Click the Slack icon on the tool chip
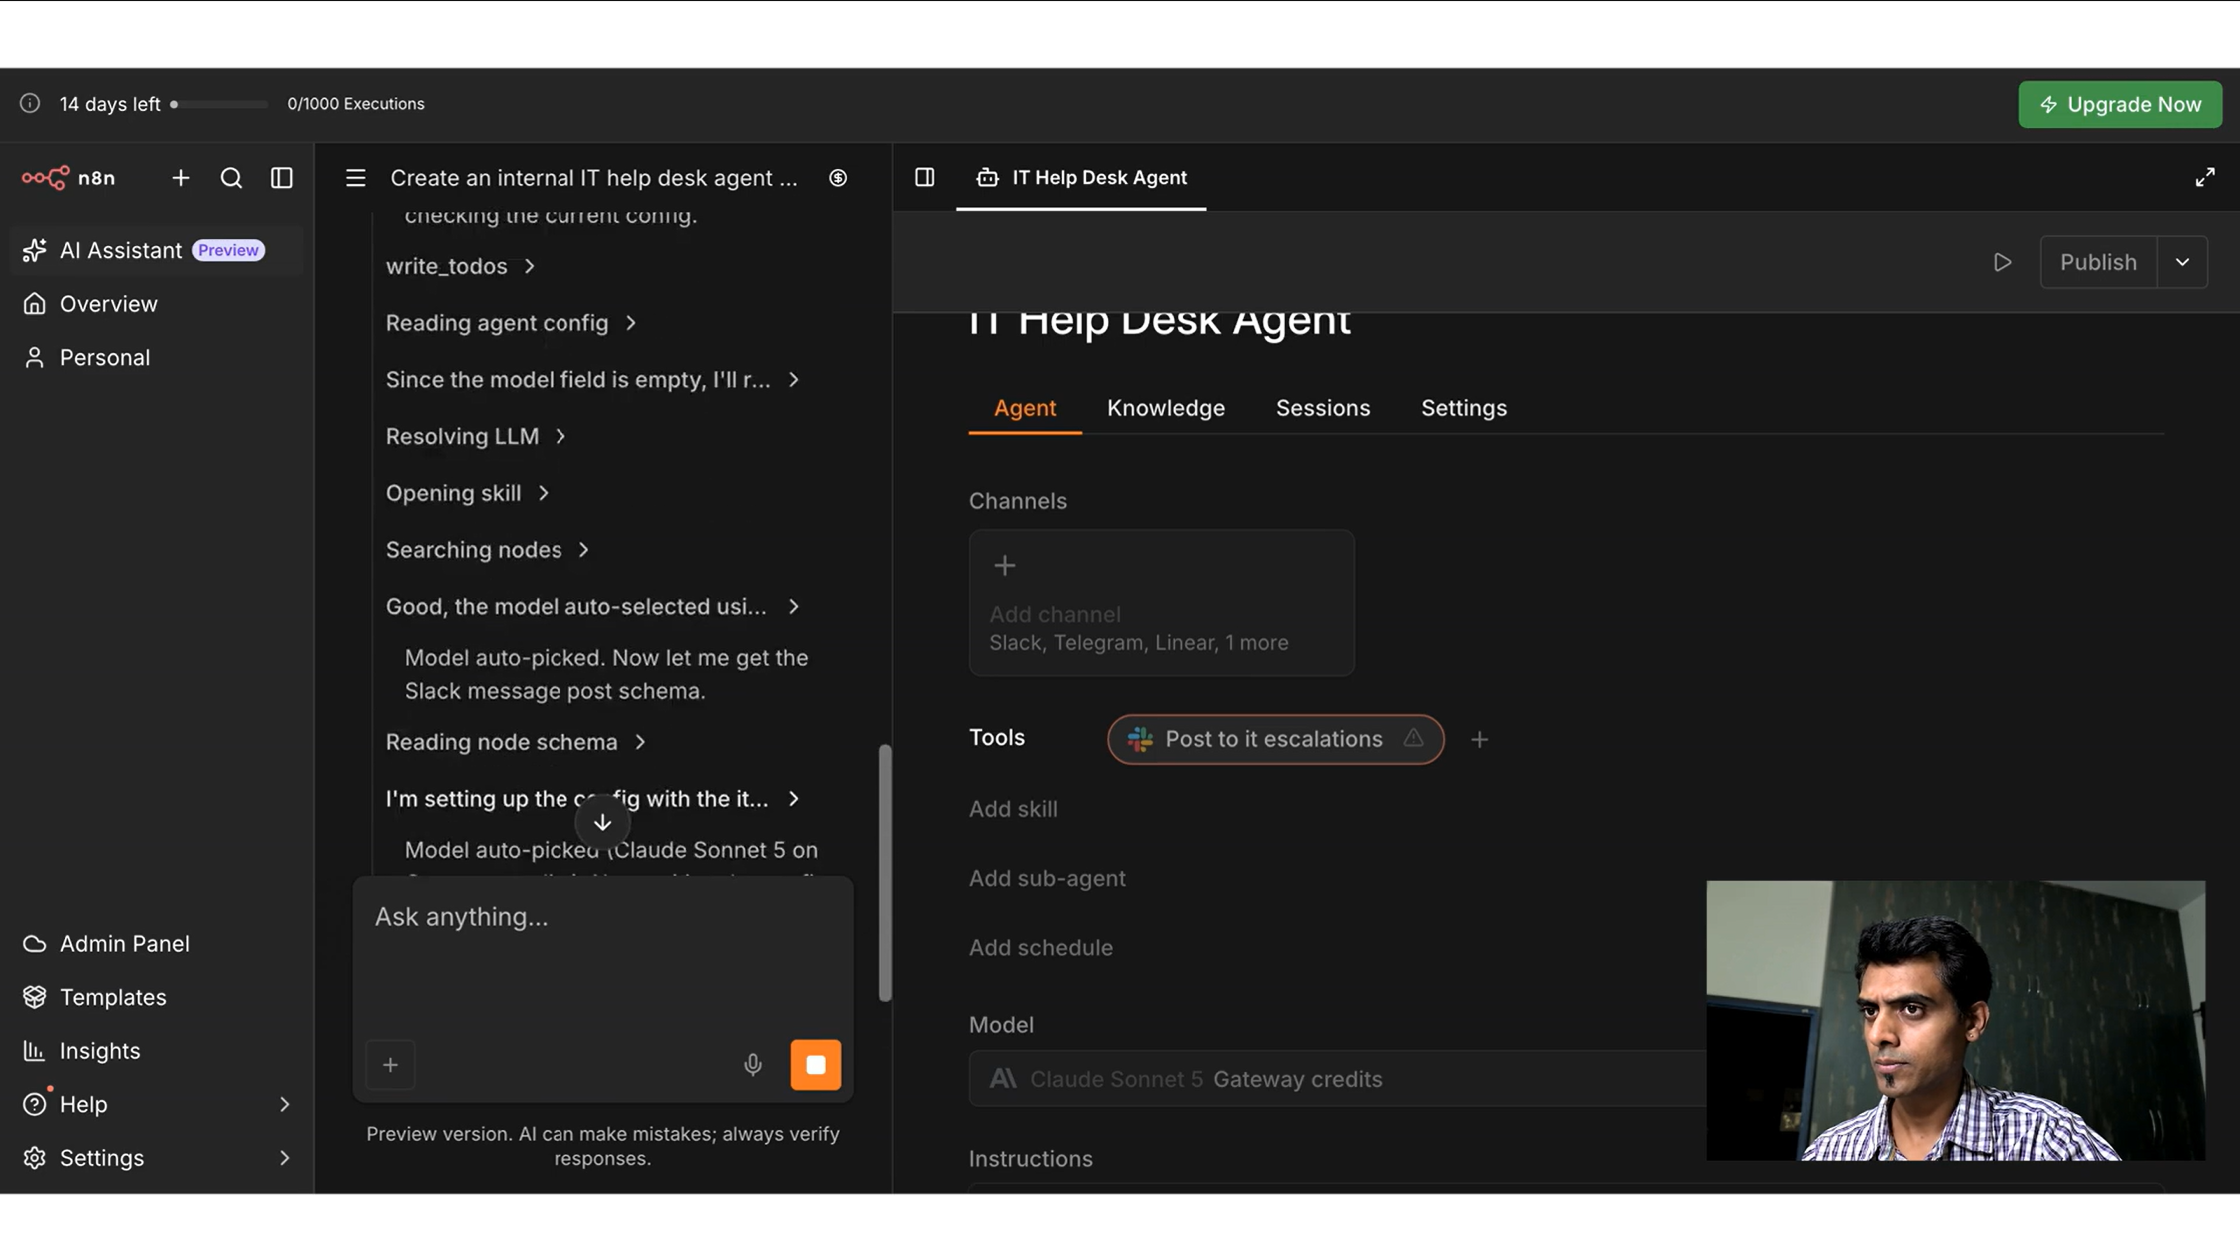Image resolution: width=2240 pixels, height=1242 pixels. [1140, 739]
